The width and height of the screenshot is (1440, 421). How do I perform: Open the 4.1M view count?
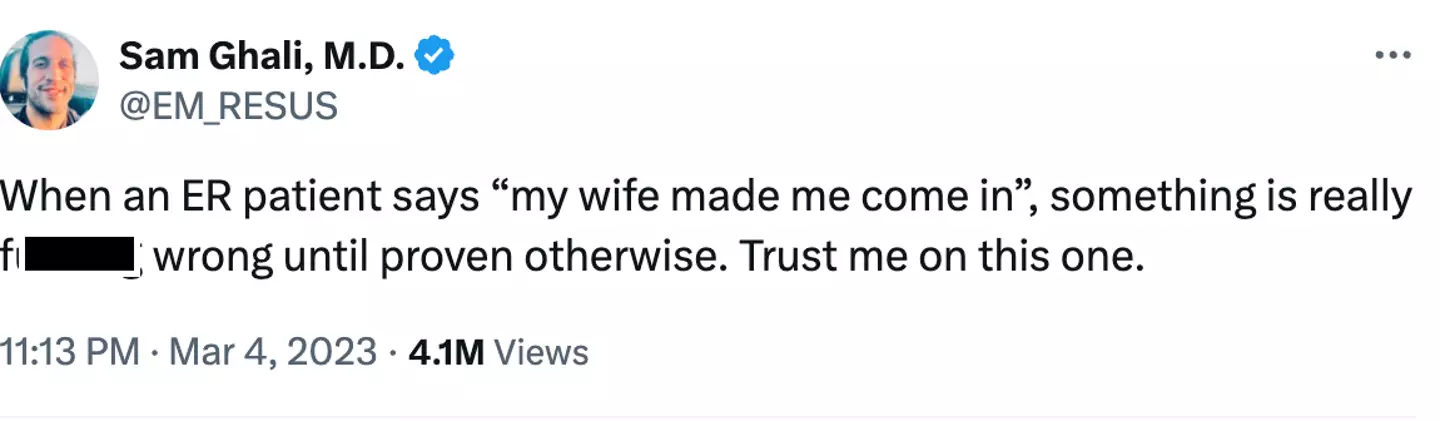click(x=447, y=352)
